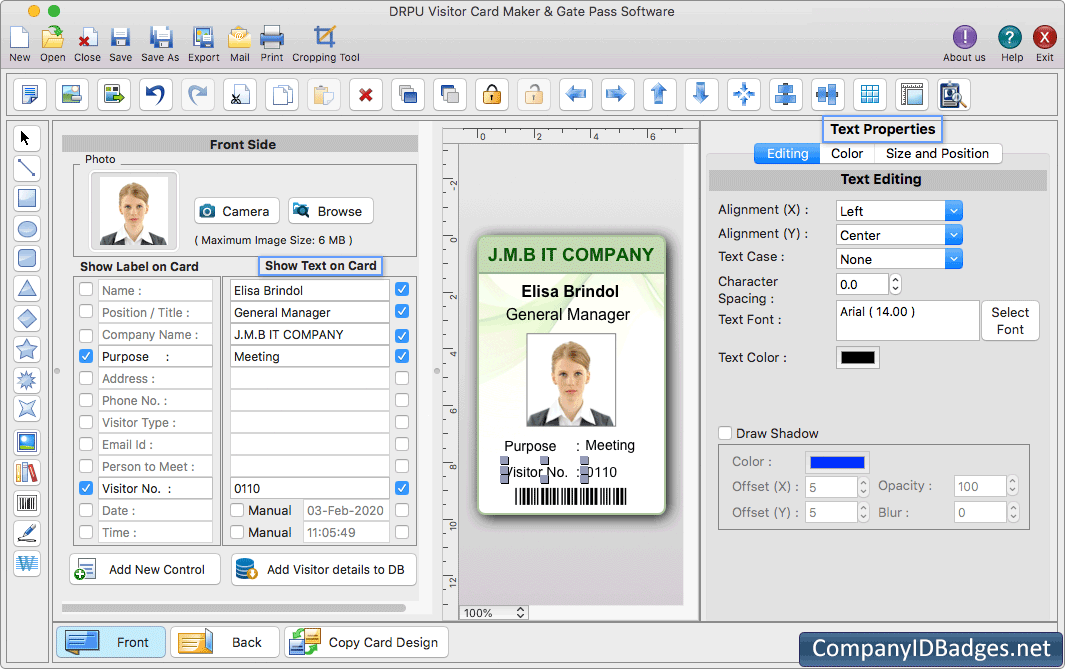
Task: Move object up with blue up arrow
Action: (660, 94)
